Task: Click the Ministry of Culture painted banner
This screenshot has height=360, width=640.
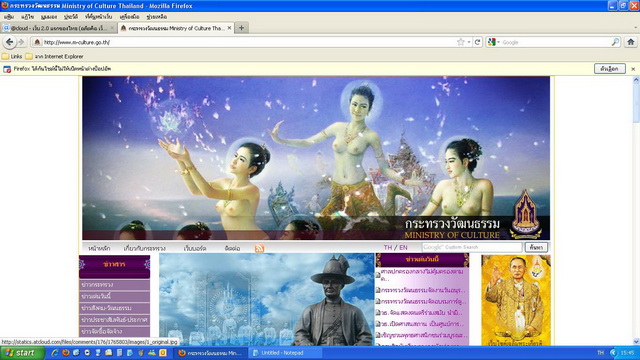Action: tap(316, 158)
